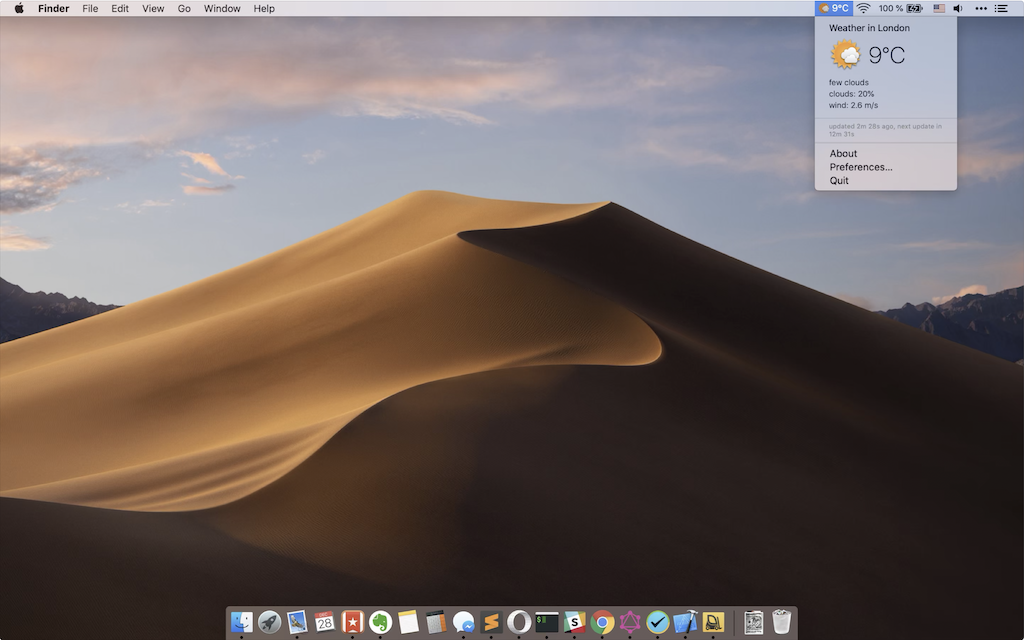The image size is (1024, 640).
Task: Open Evernote from the dock
Action: [x=380, y=622]
